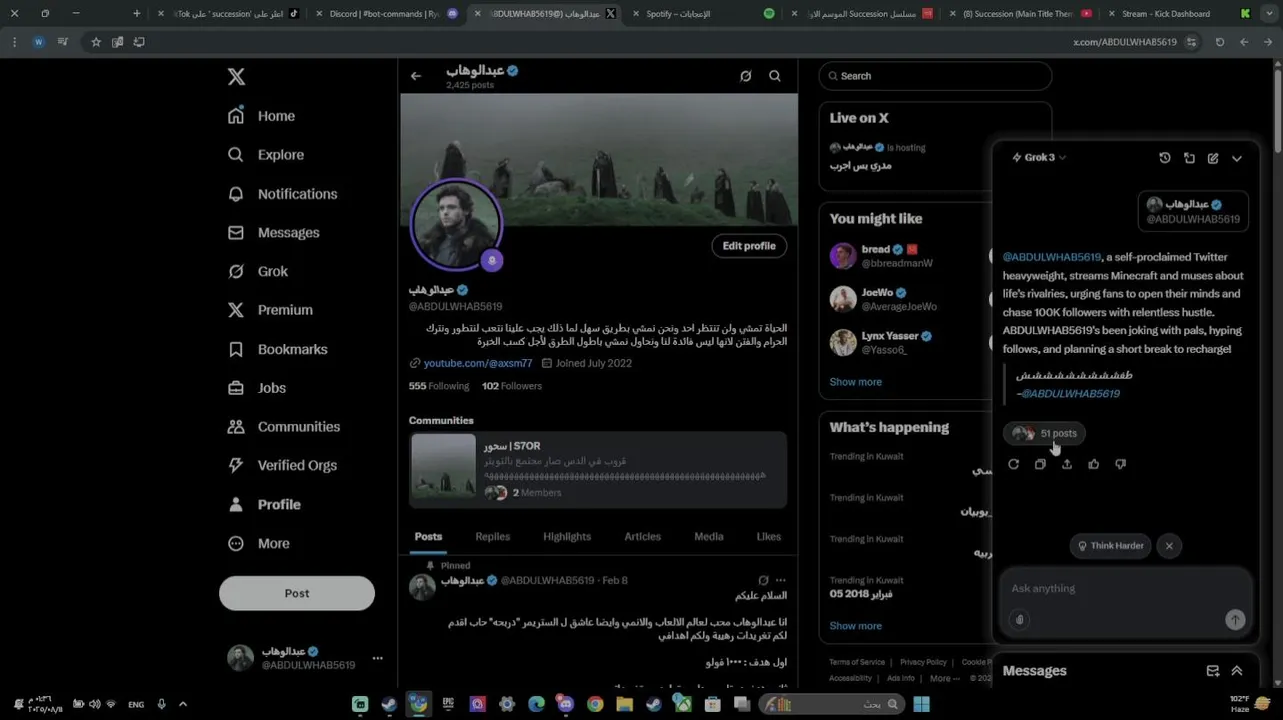Regenerate the Grok response
Screen dimensions: 1283x720
click(1013, 464)
